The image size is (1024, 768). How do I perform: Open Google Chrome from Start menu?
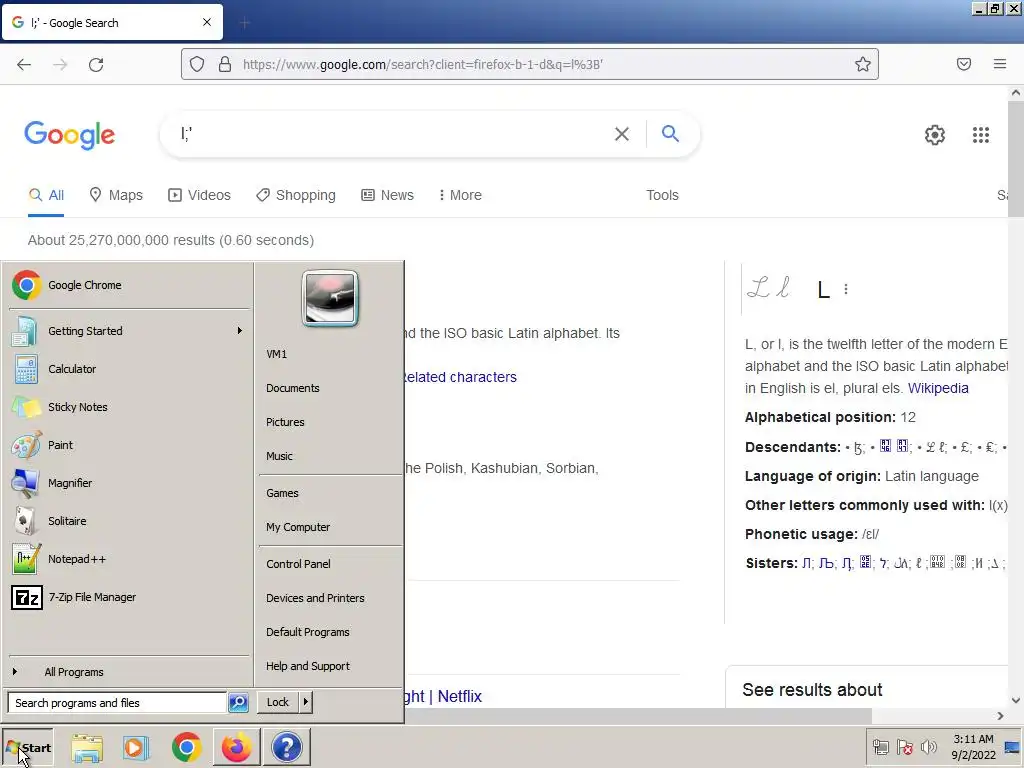click(x=129, y=285)
